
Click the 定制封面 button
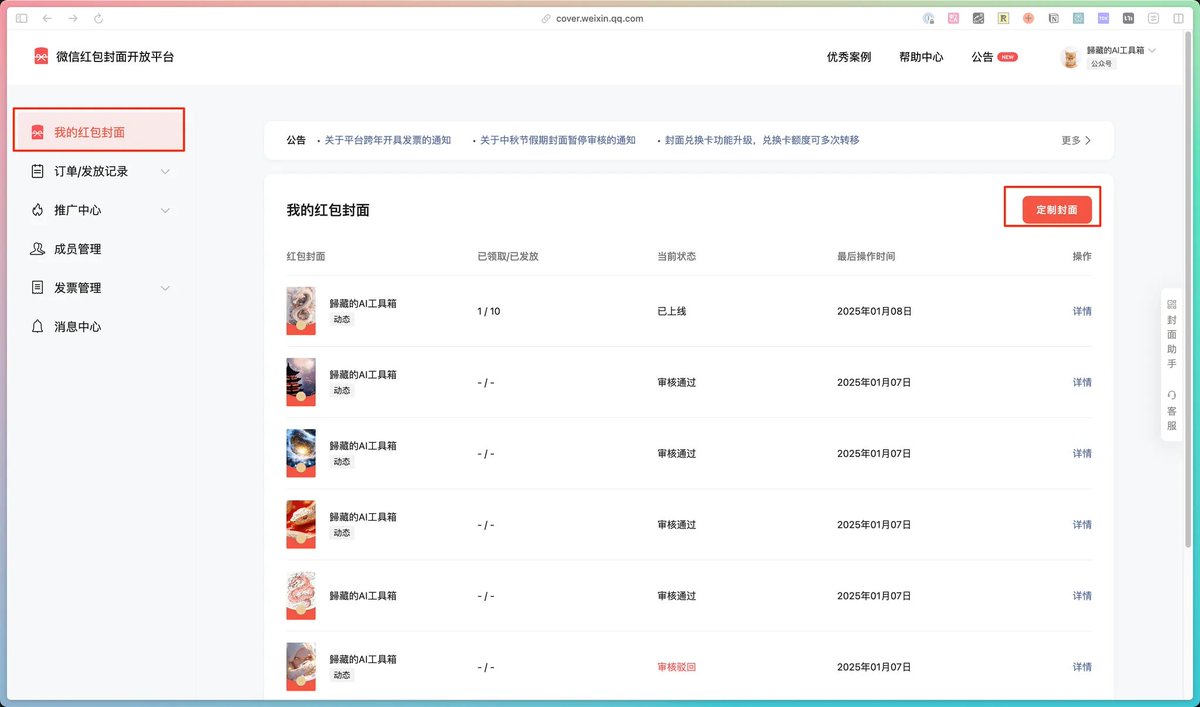[x=1056, y=210]
